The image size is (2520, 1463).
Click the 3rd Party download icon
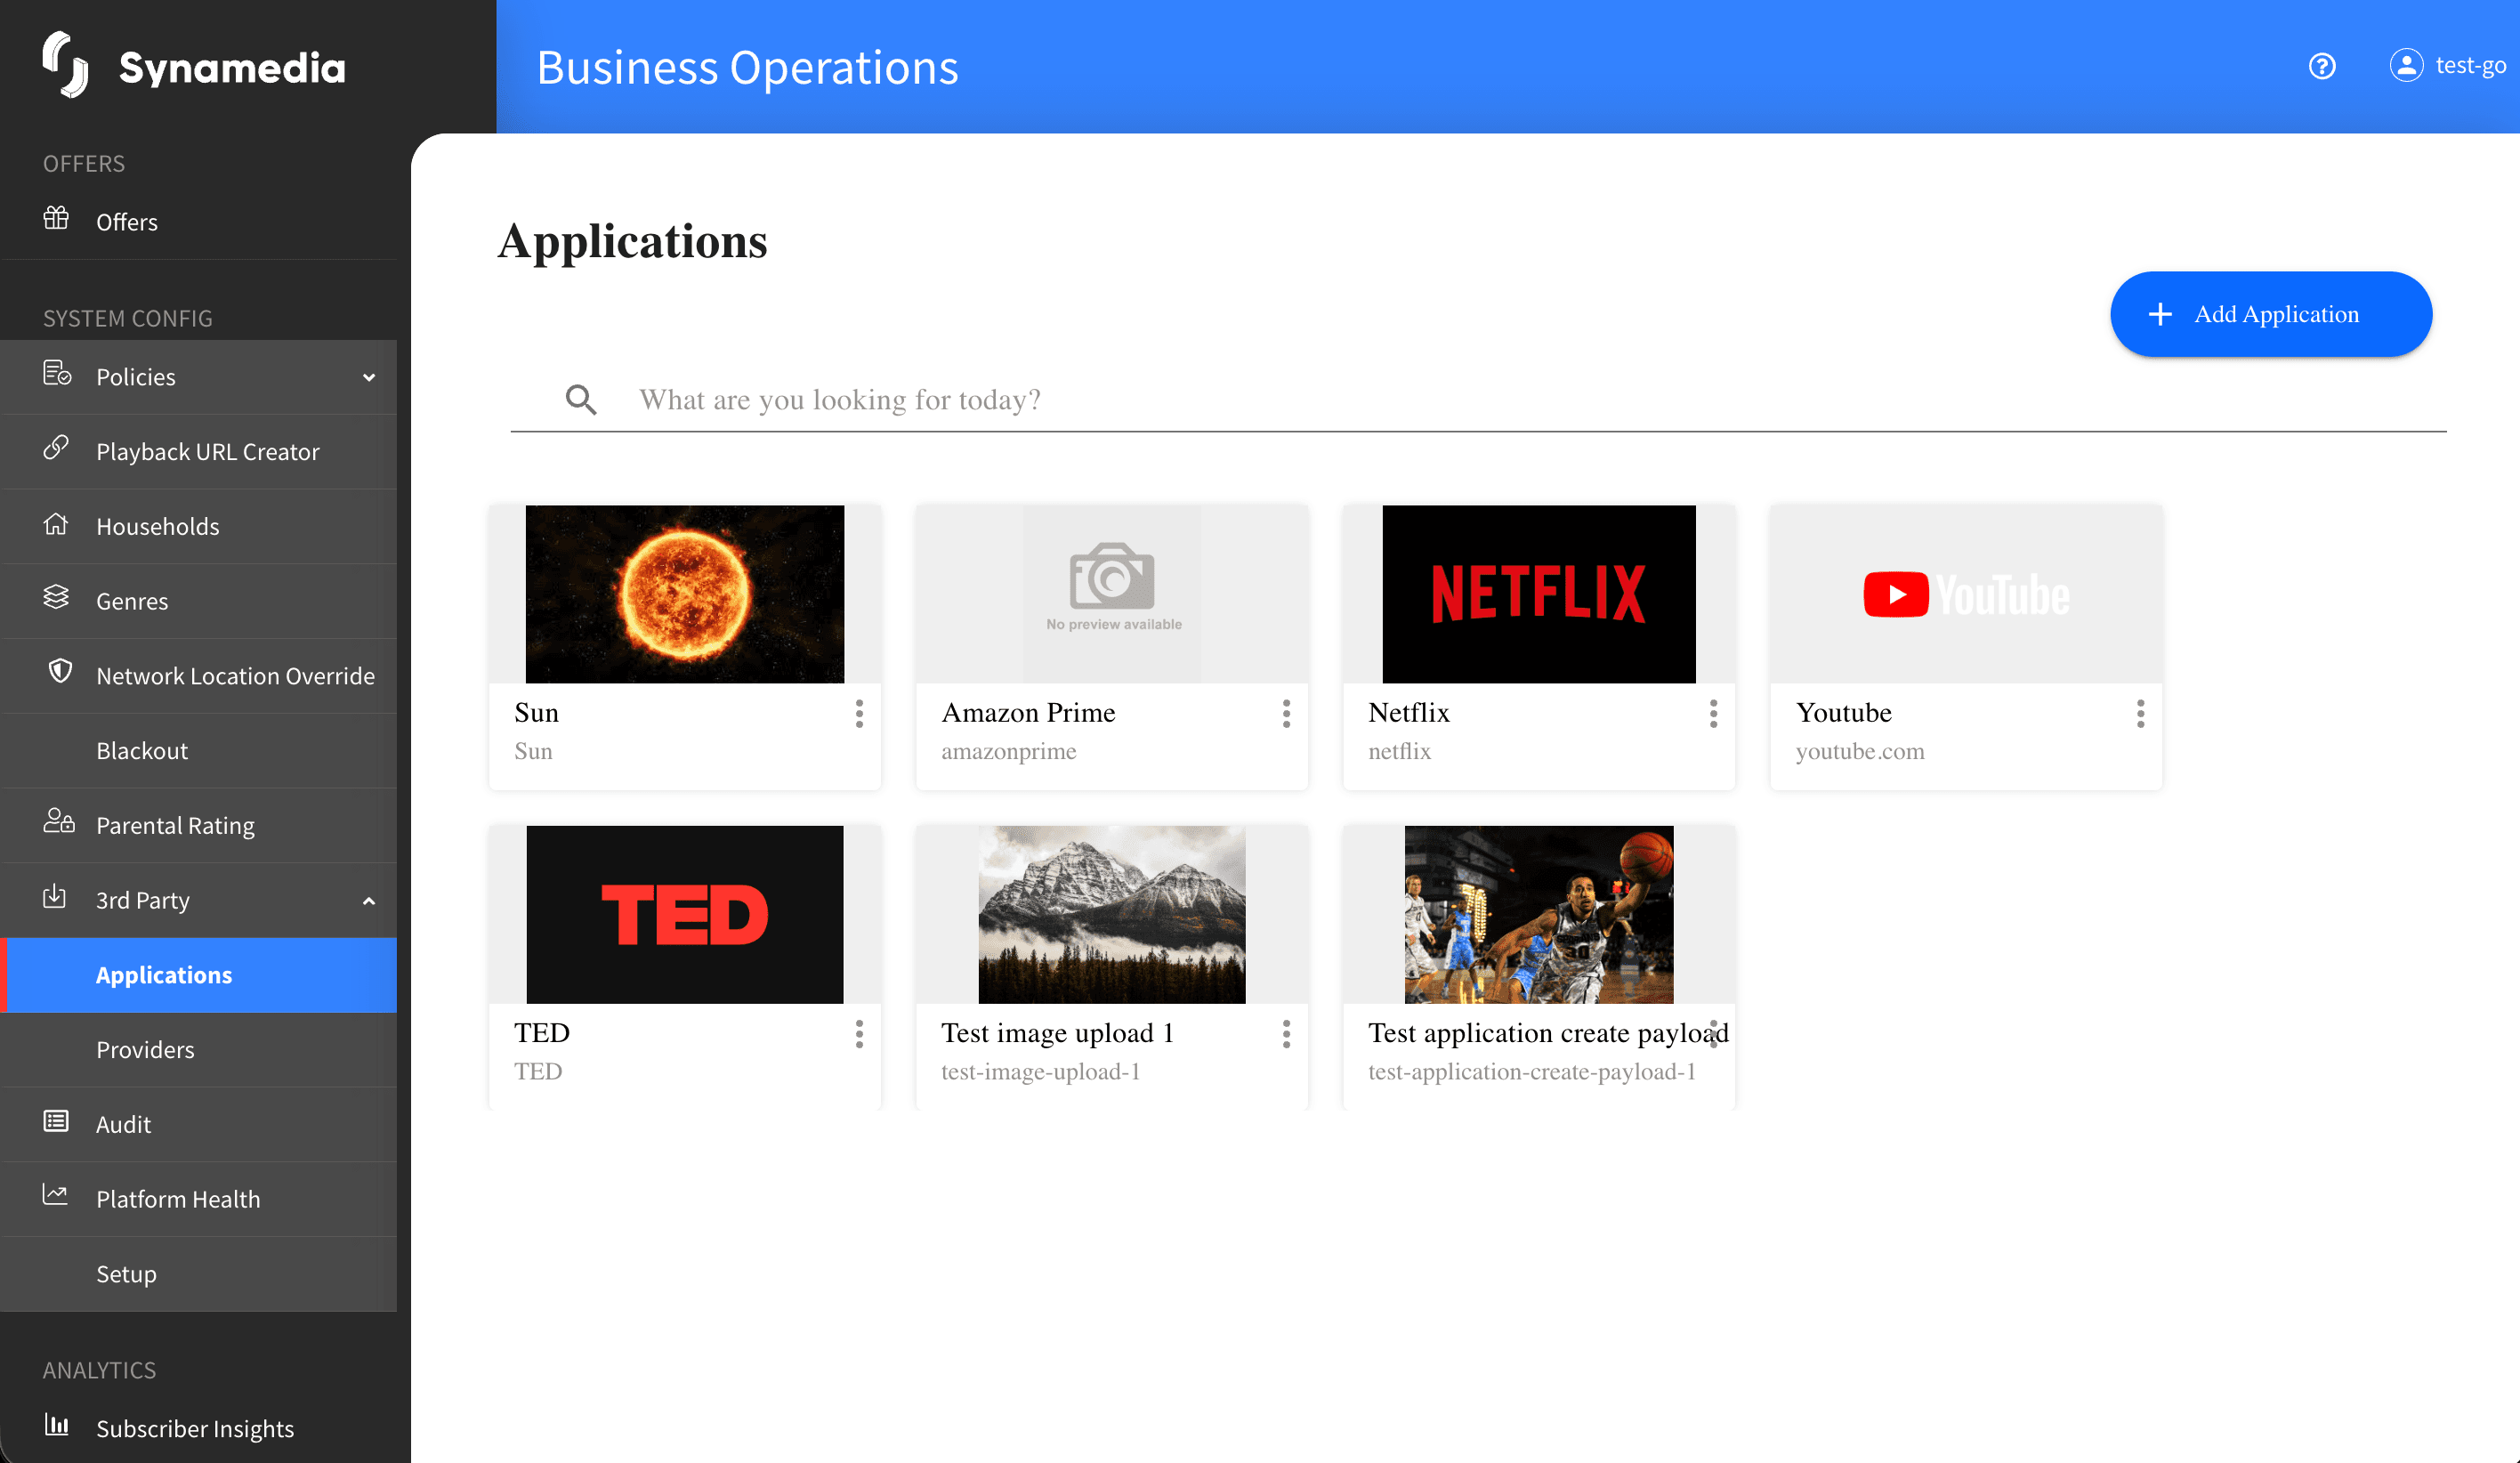click(x=55, y=896)
